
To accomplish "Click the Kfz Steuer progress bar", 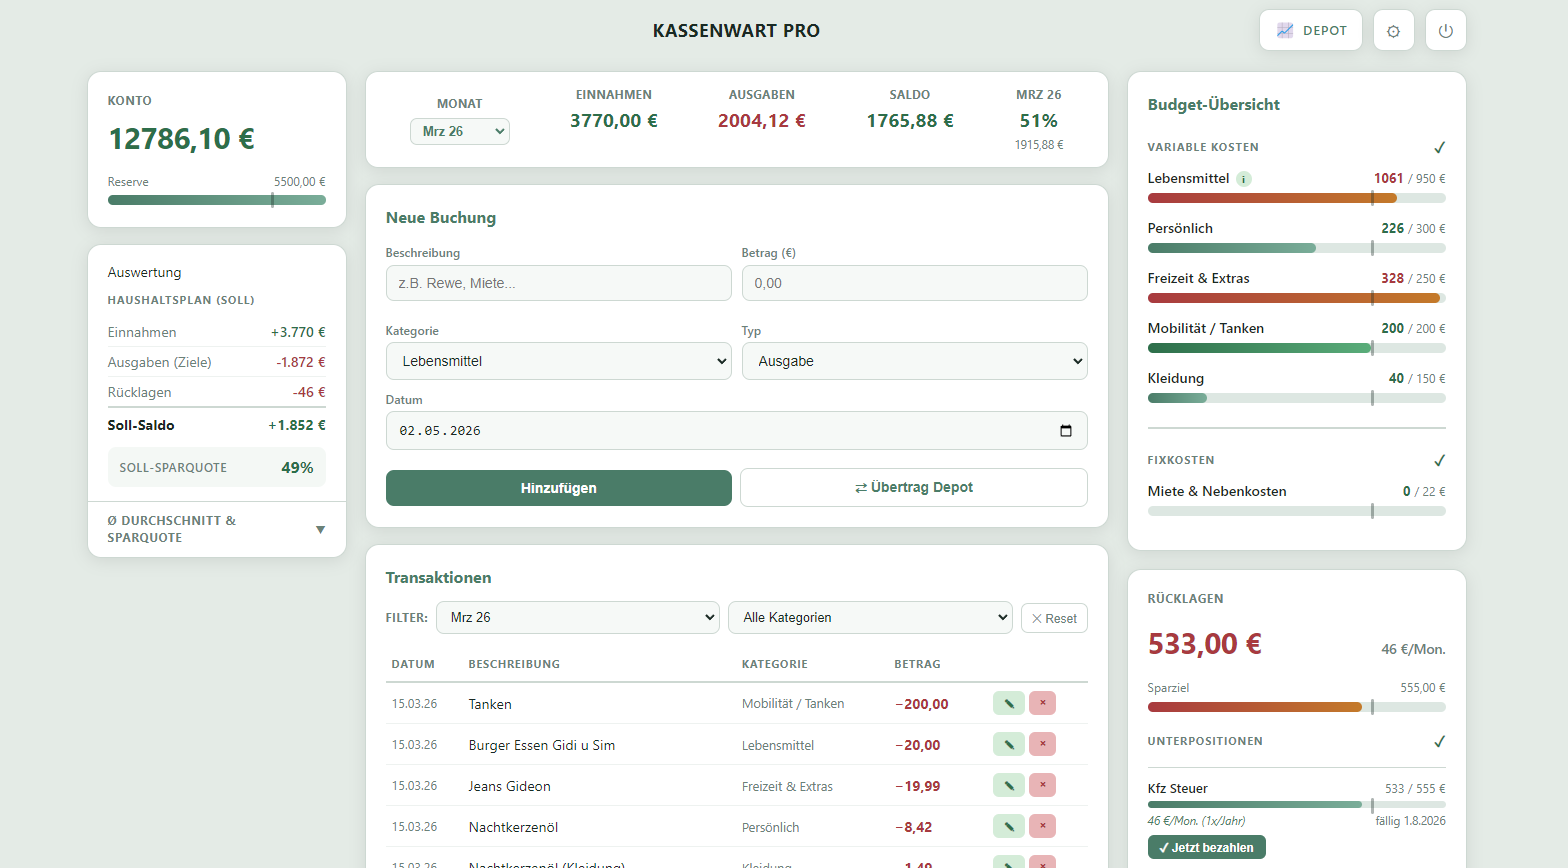I will 1297,805.
